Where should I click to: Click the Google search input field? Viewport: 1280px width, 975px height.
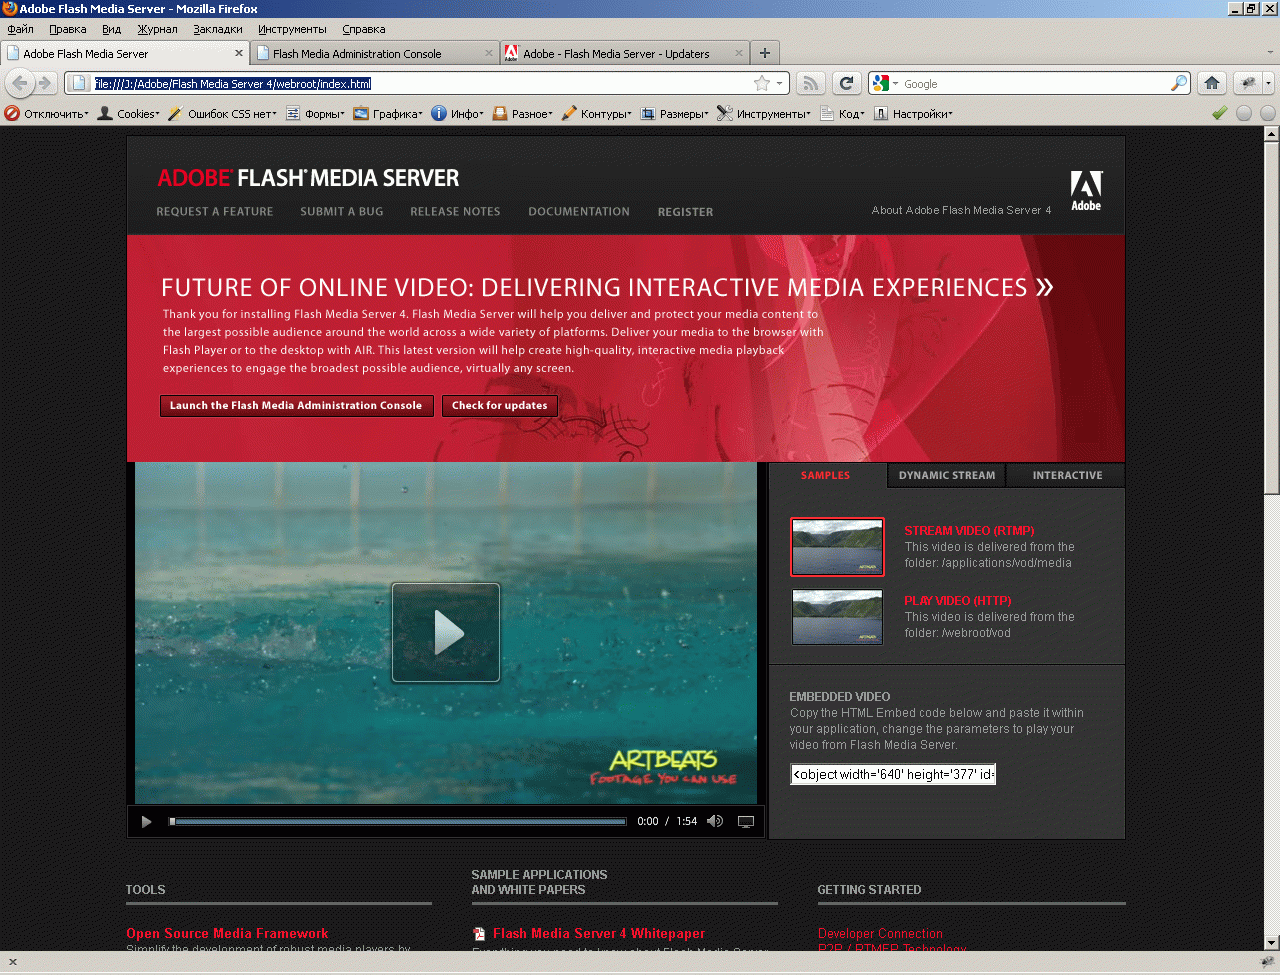tap(1036, 83)
